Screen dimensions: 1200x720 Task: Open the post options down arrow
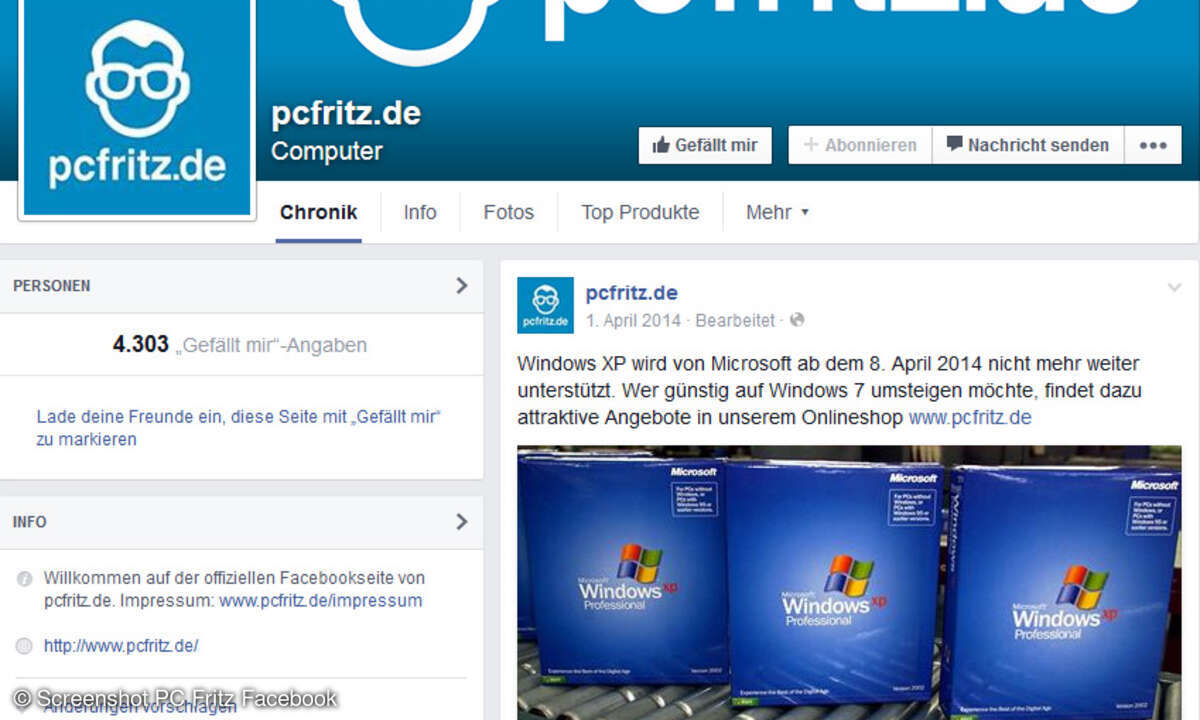(1174, 288)
